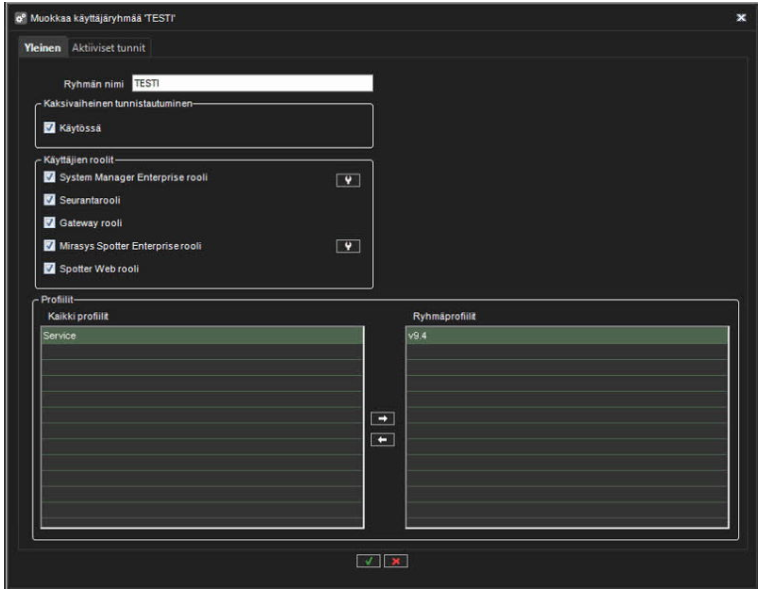This screenshot has height=590, width=758.
Task: Uncheck System Manager Enterprise rooli
Action: (49, 177)
